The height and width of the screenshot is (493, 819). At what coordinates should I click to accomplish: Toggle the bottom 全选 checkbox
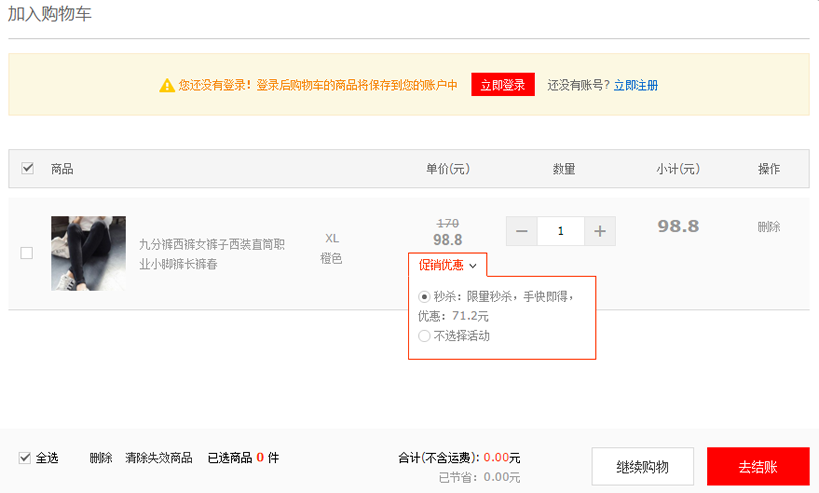(x=25, y=458)
